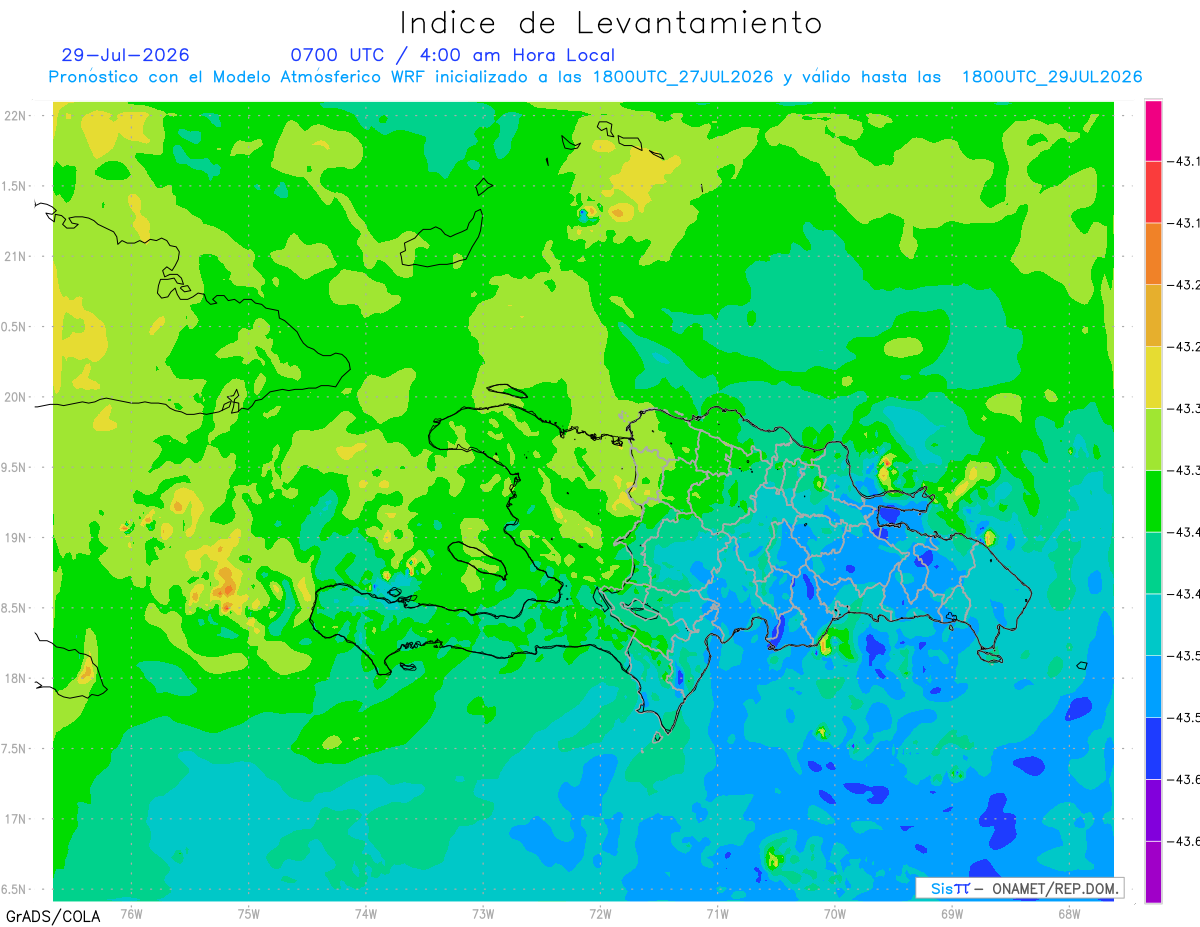
Task: Click the '22N' latitude label
Action: pyautogui.click(x=17, y=116)
